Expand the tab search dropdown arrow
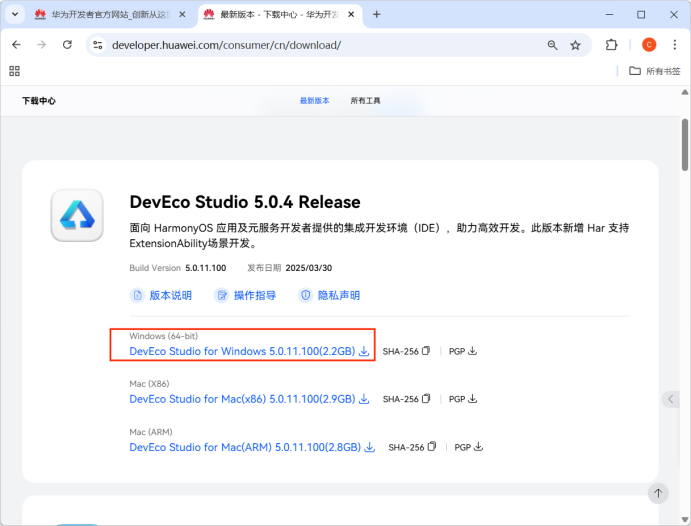 pyautogui.click(x=15, y=15)
